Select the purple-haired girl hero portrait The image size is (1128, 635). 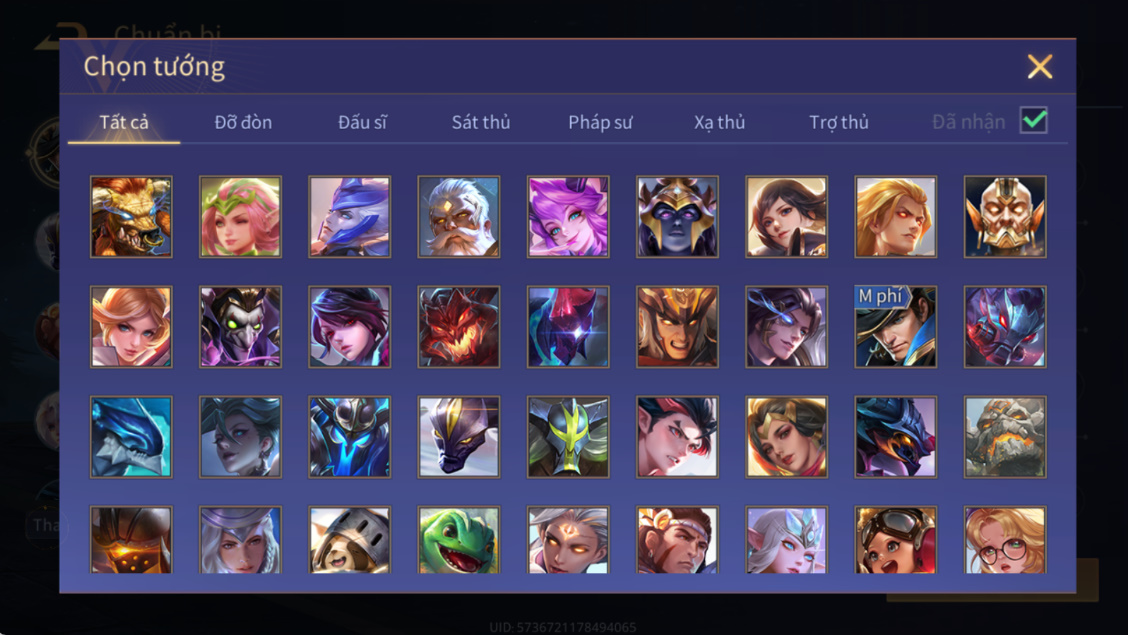568,216
